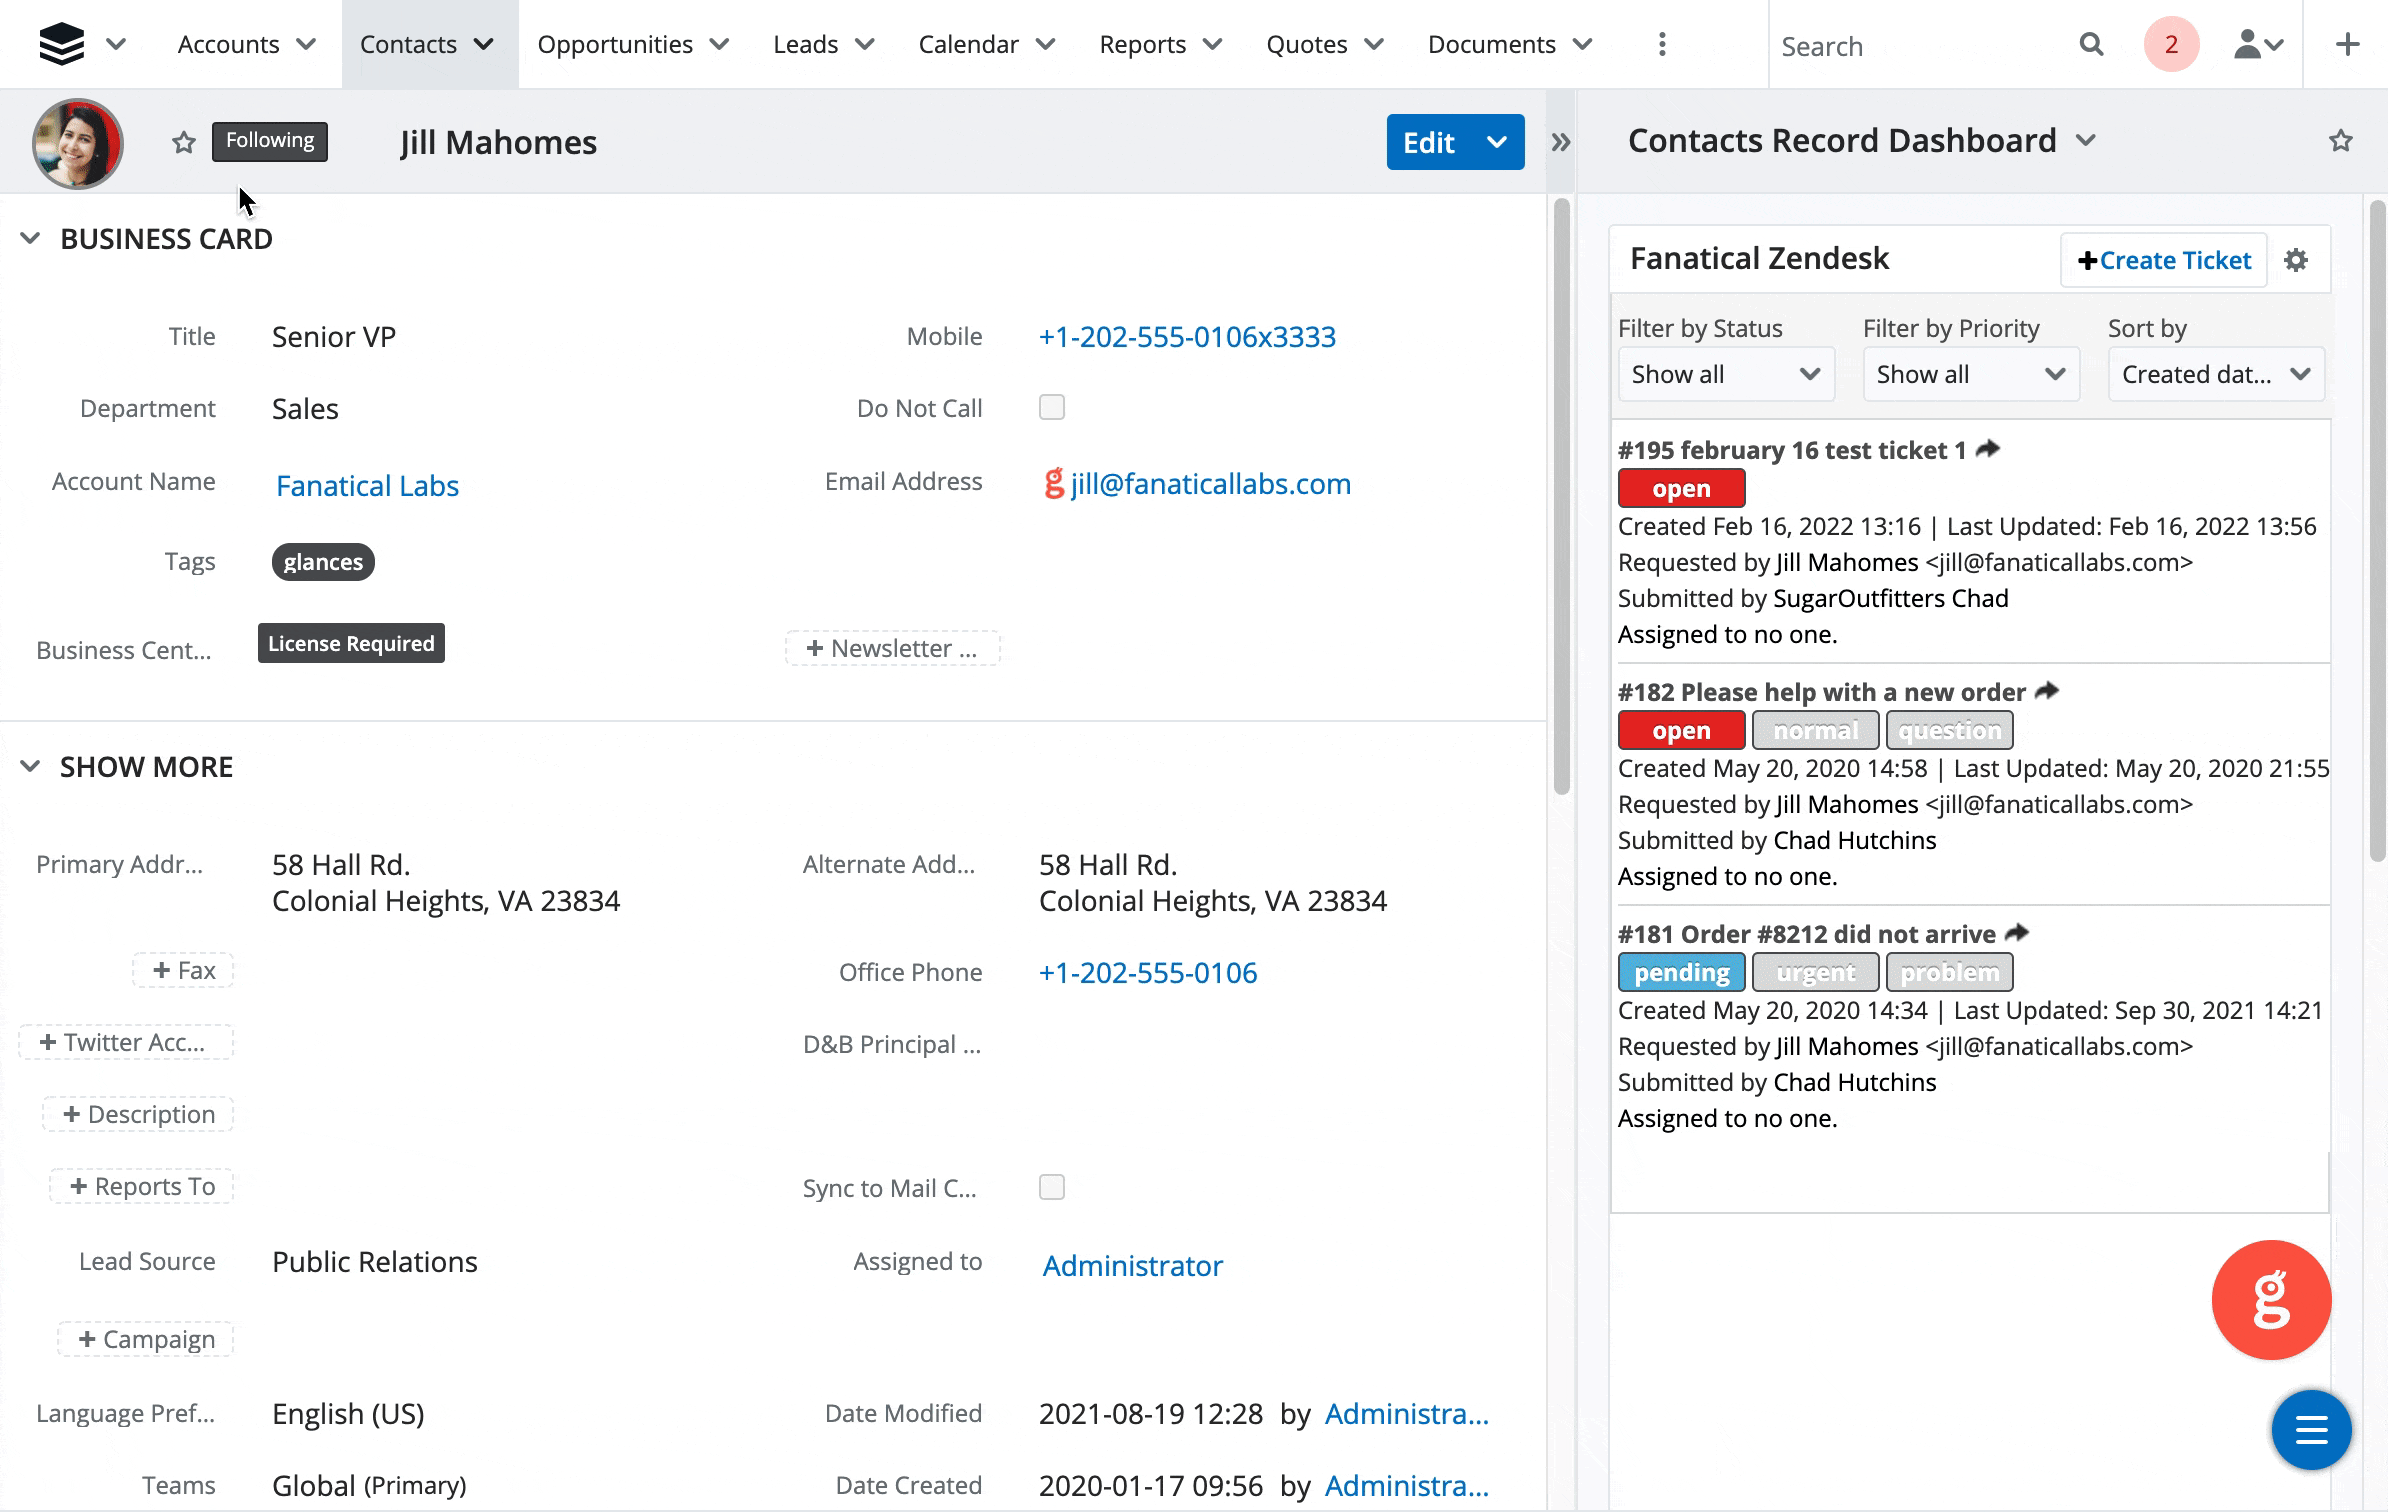This screenshot has height=1512, width=2388.
Task: Open the Filter by Status dropdown
Action: (1725, 375)
